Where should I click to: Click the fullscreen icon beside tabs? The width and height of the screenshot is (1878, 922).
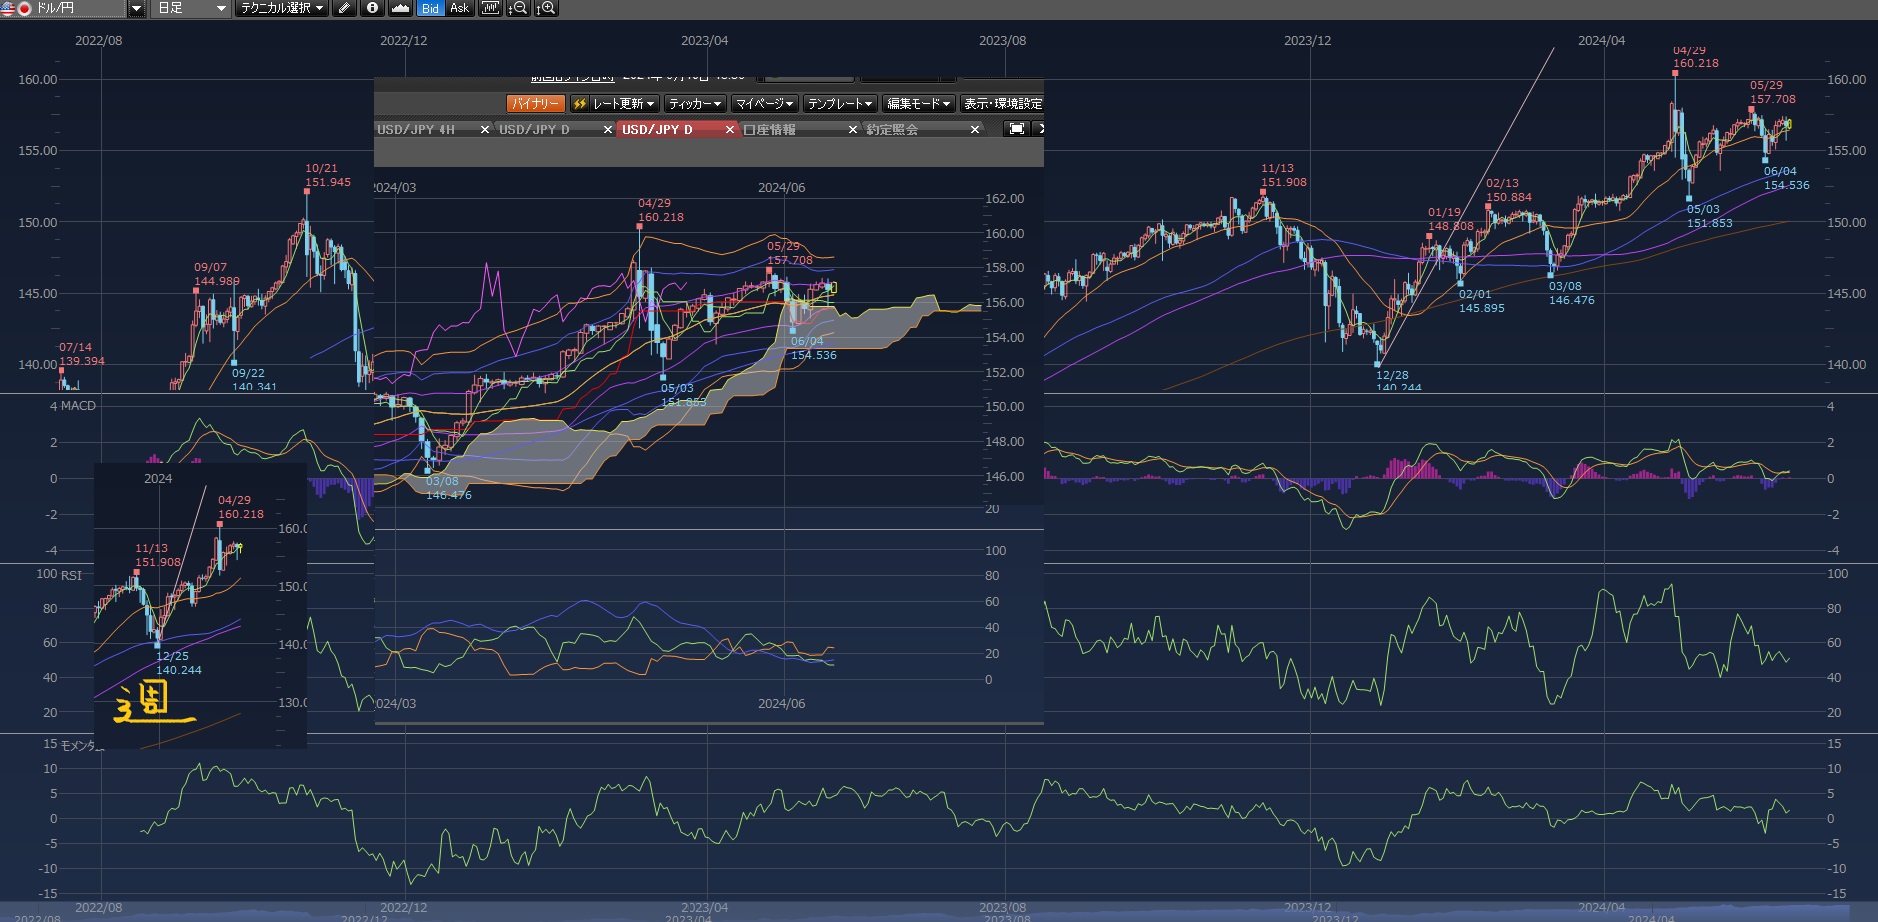(x=1016, y=129)
